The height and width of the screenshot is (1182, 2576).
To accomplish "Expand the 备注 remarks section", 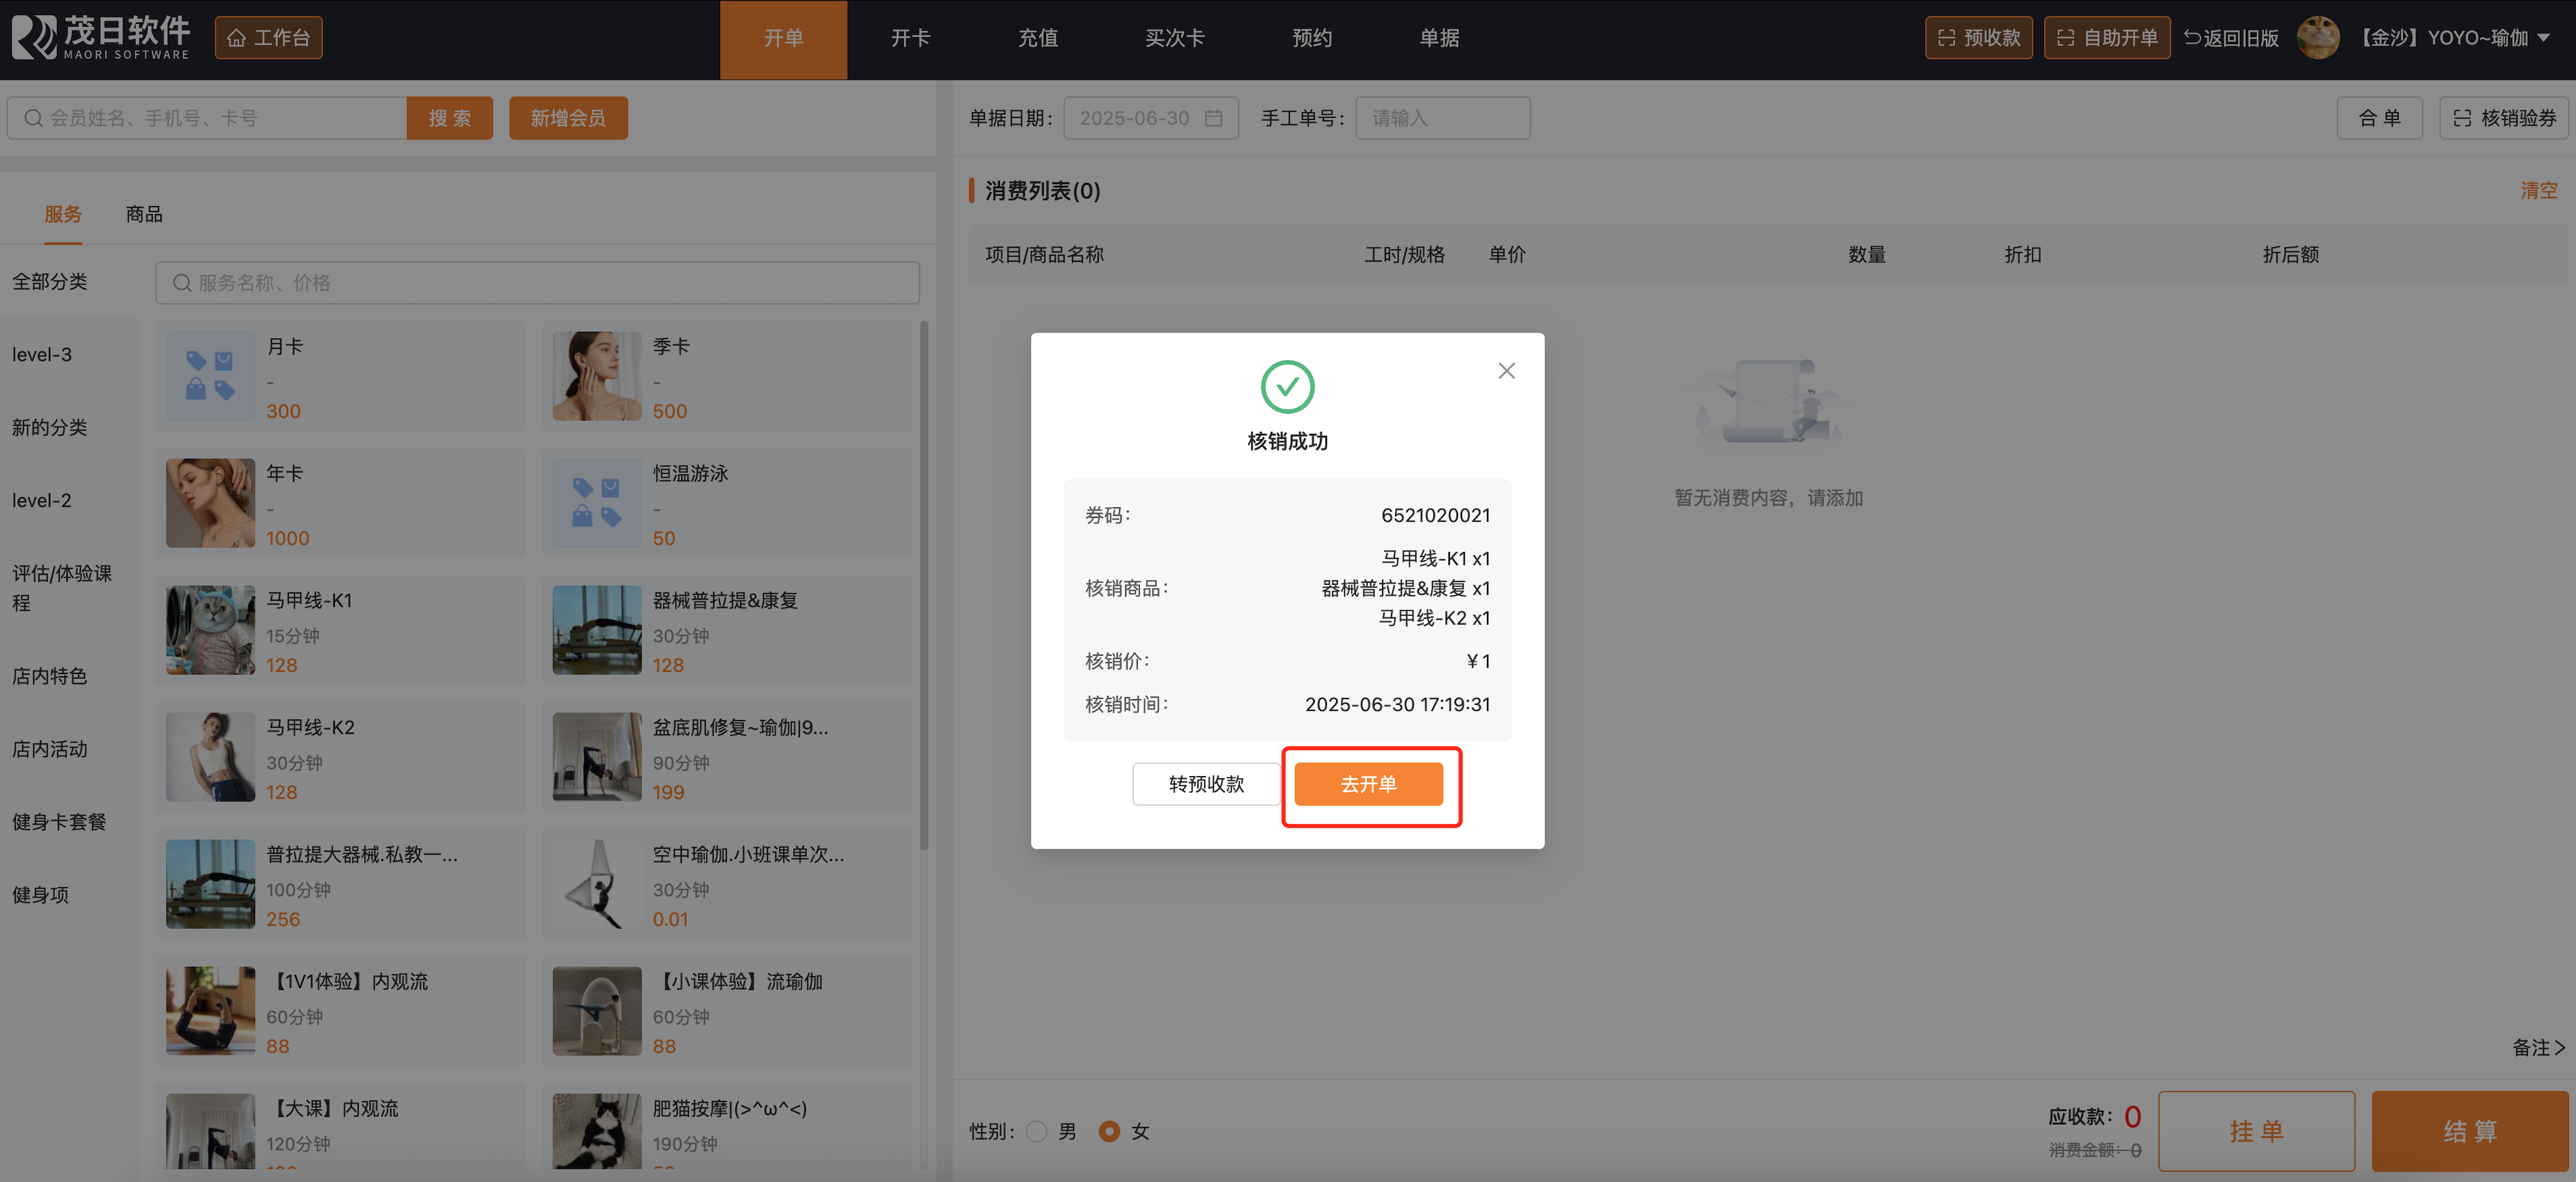I will [2538, 1047].
